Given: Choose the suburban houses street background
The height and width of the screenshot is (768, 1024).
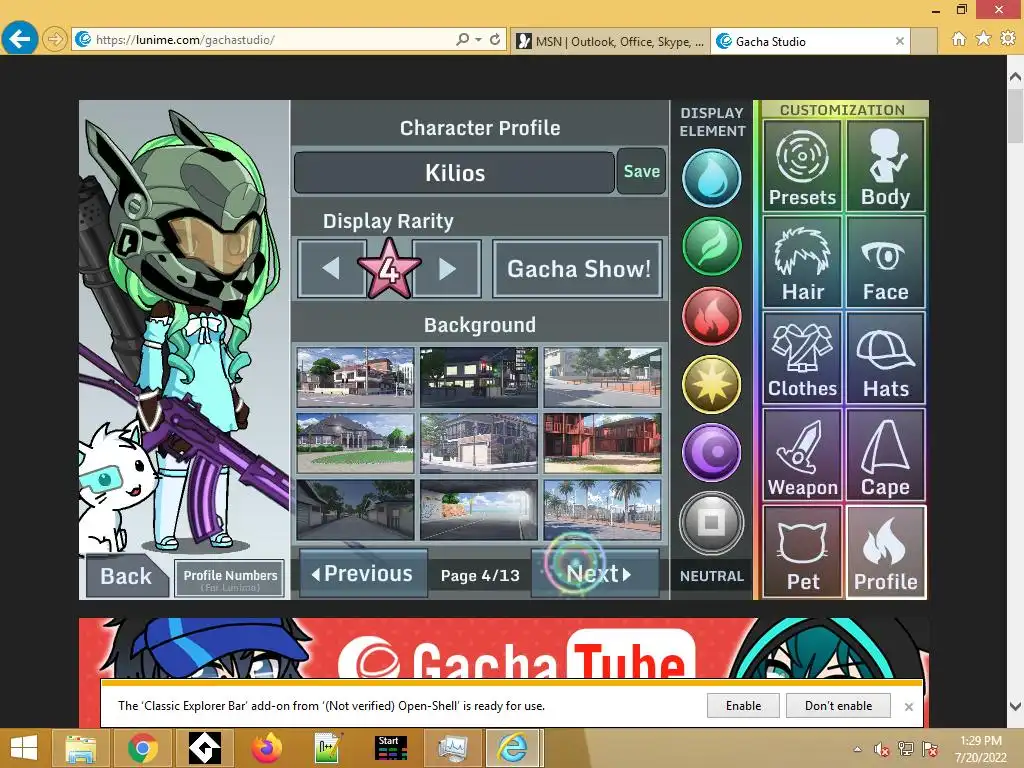Looking at the screenshot, I should (x=355, y=377).
